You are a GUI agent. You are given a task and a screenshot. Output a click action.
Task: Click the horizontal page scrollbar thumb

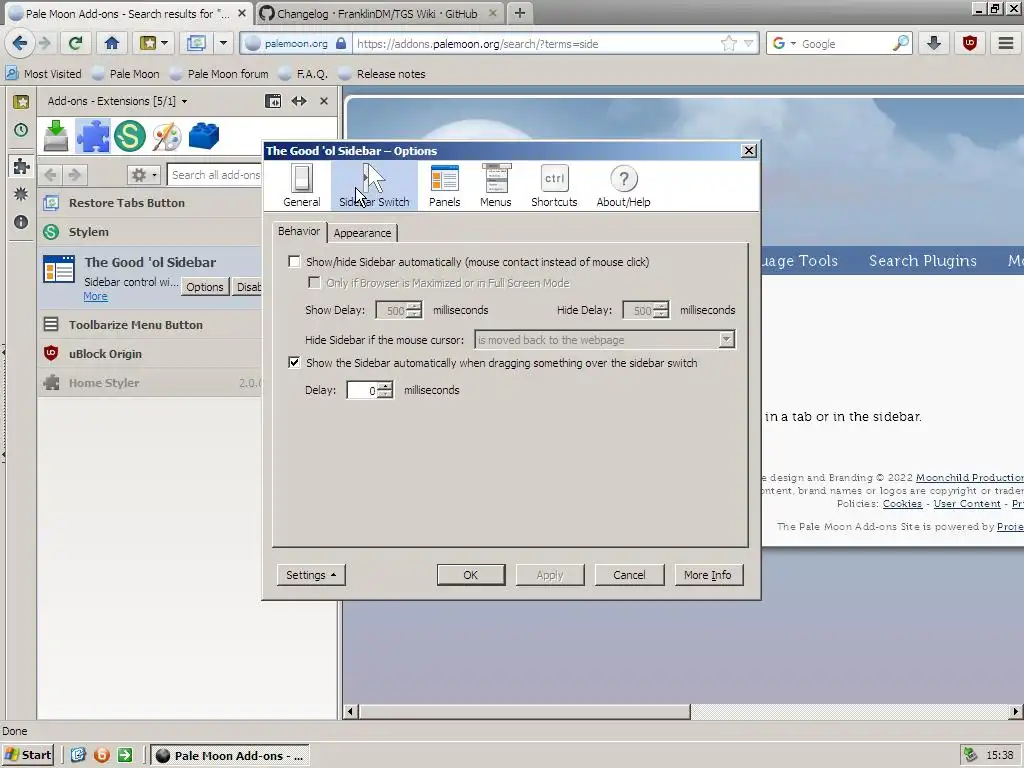pyautogui.click(x=524, y=711)
